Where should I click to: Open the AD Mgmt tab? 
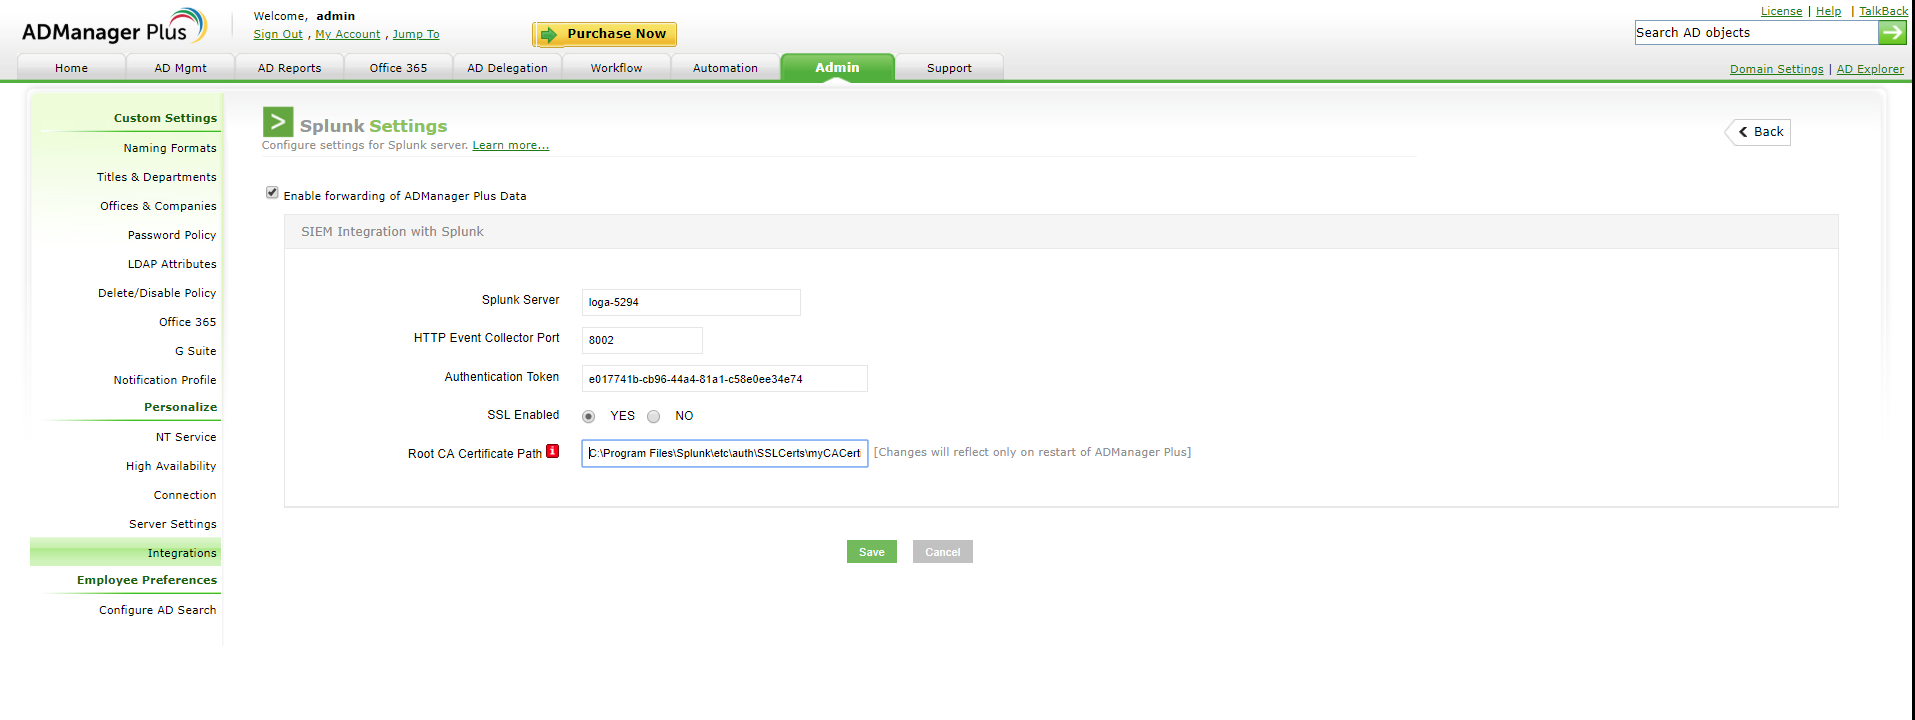point(181,68)
